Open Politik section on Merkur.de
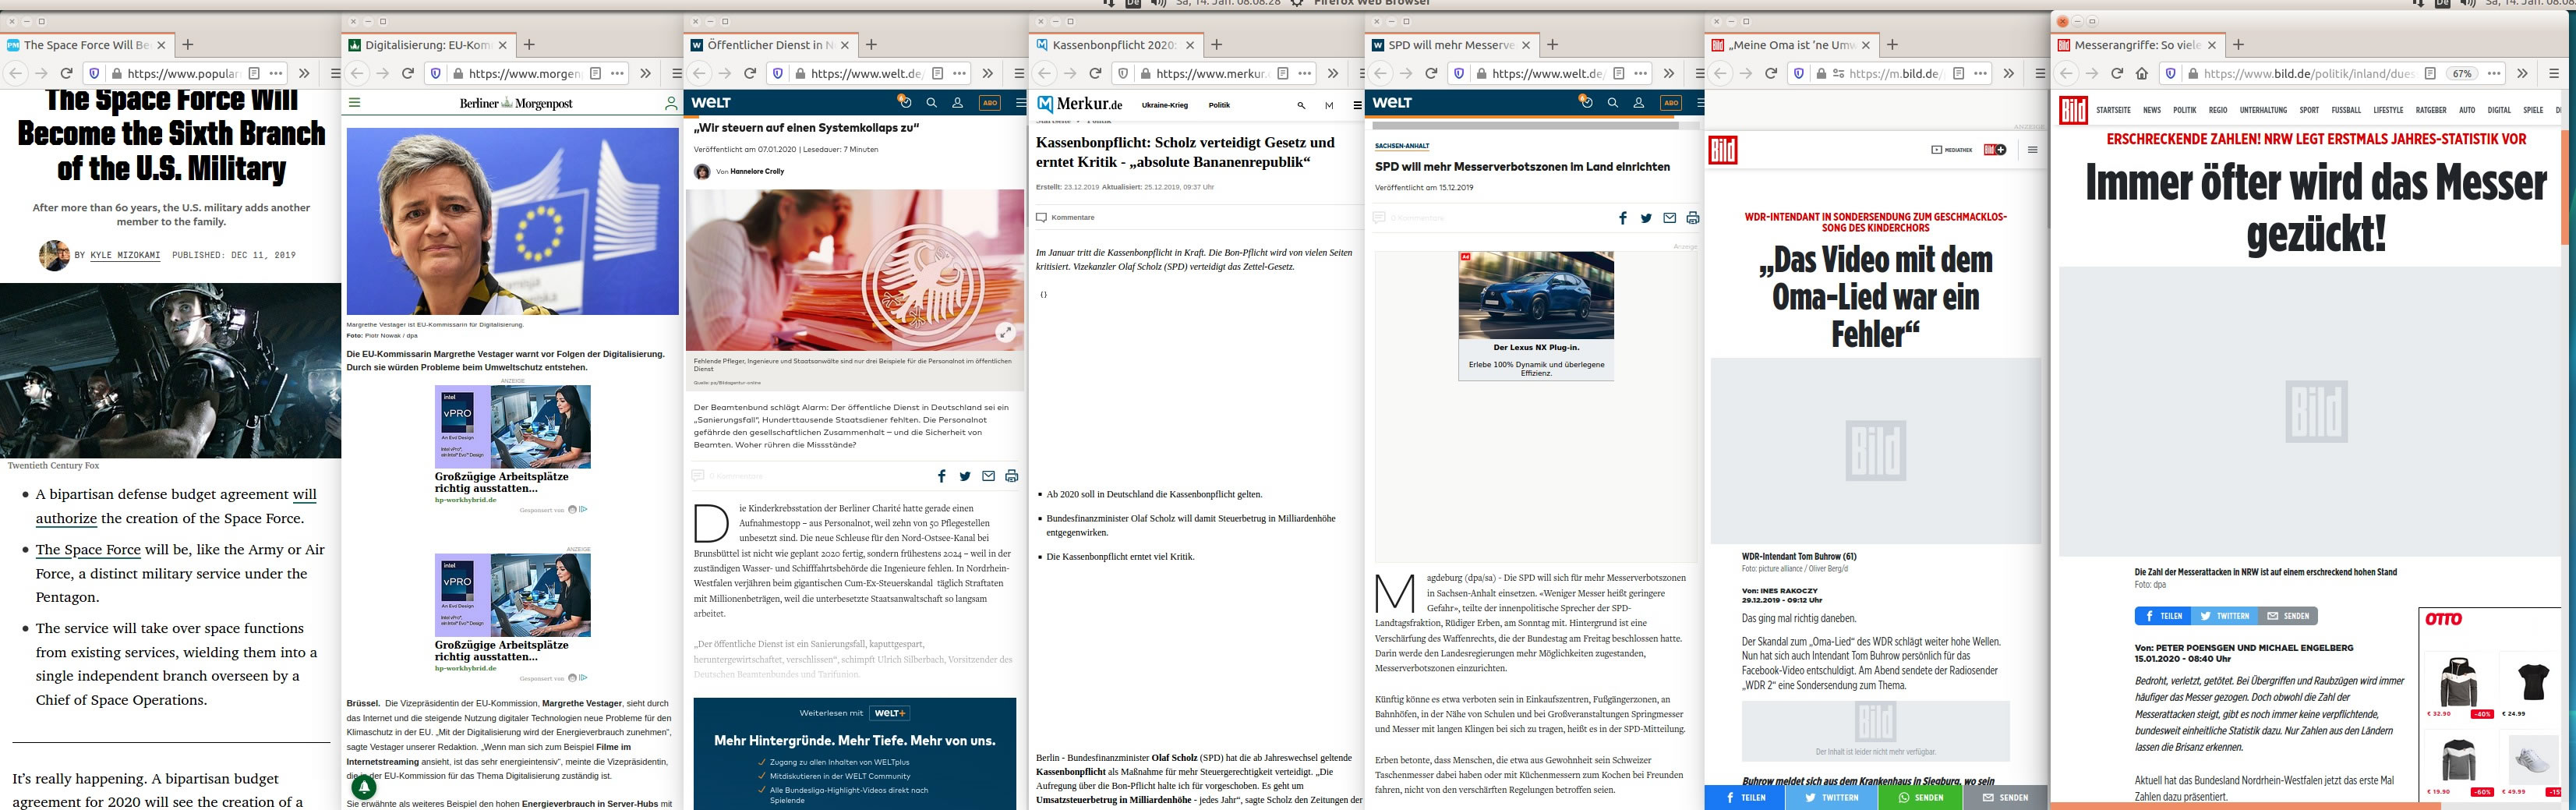This screenshot has width=2576, height=810. (x=1219, y=105)
